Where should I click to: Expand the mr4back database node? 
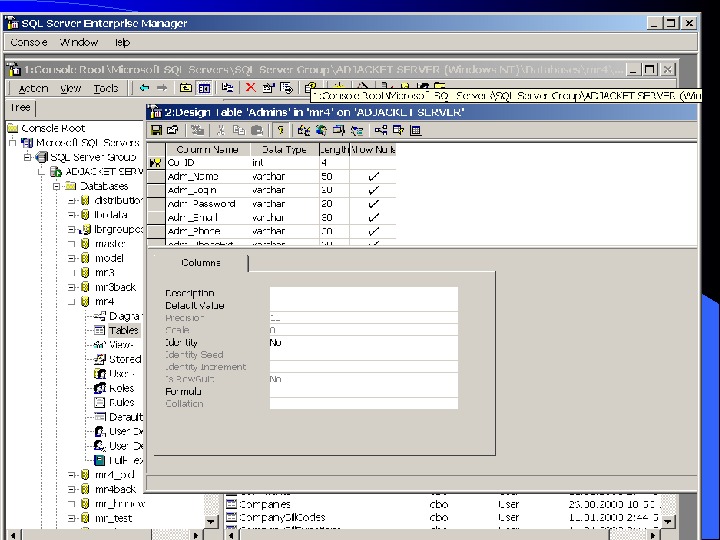coord(71,489)
